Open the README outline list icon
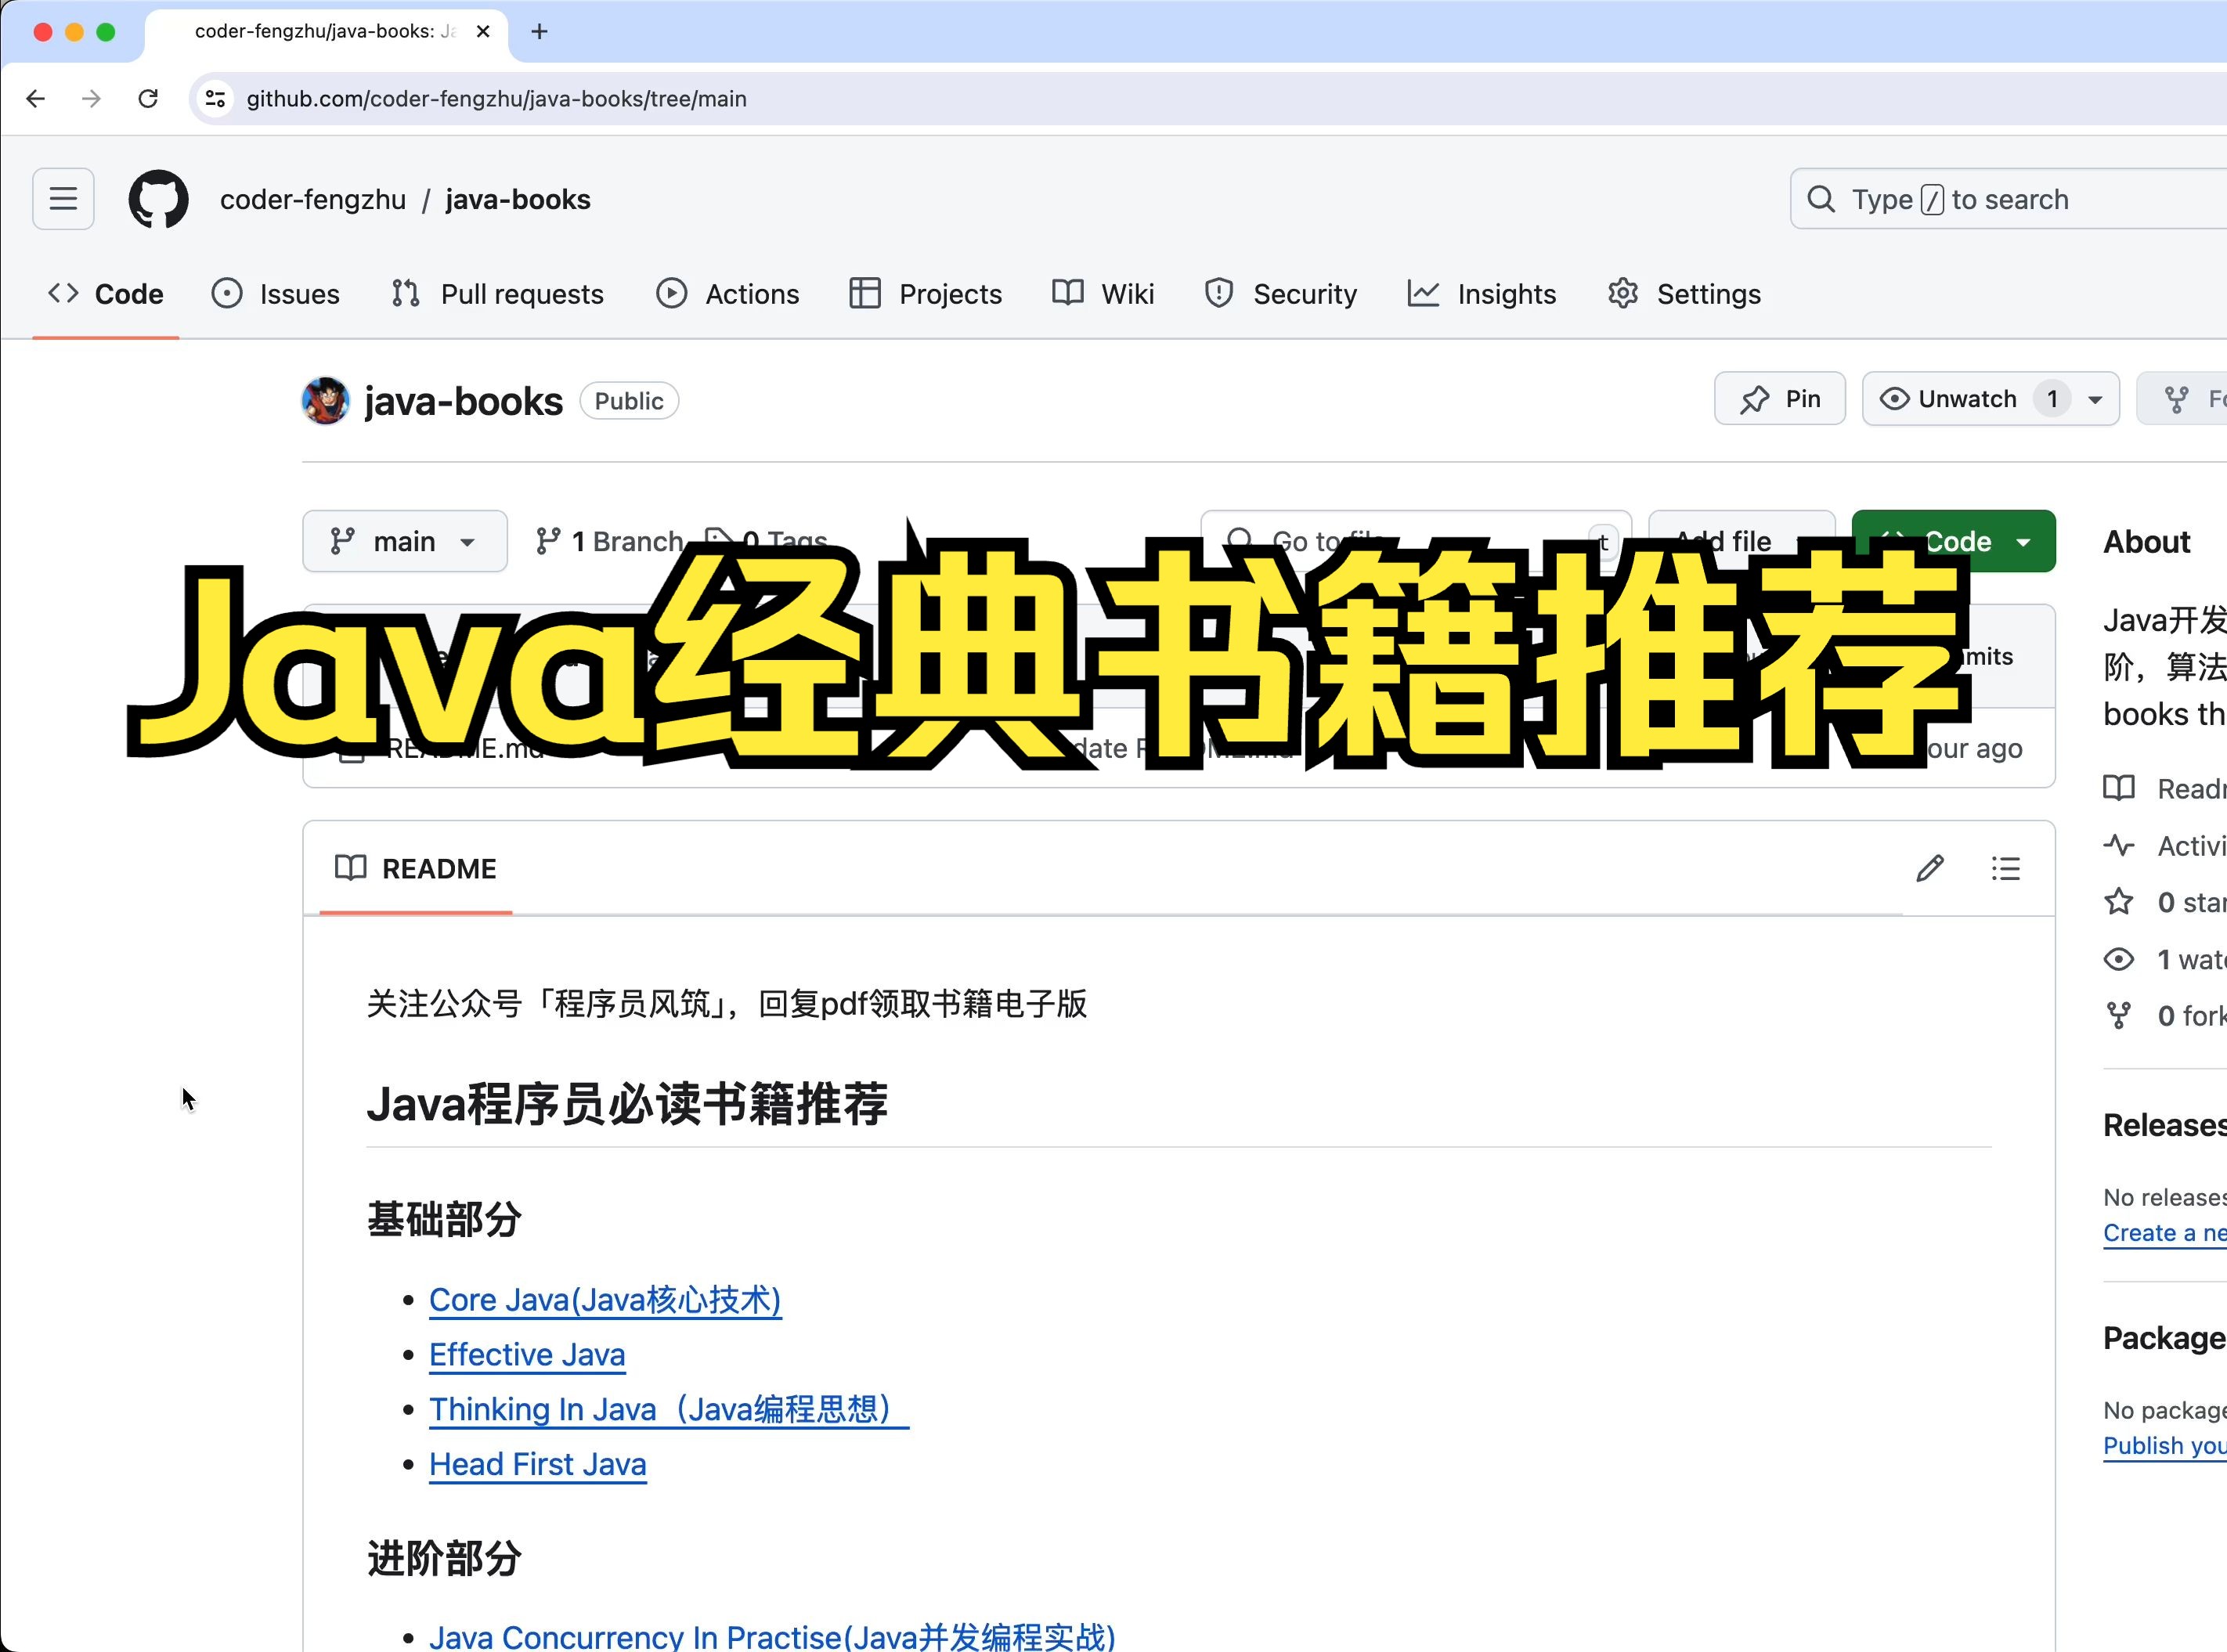Viewport: 2227px width, 1652px height. pos(2005,868)
